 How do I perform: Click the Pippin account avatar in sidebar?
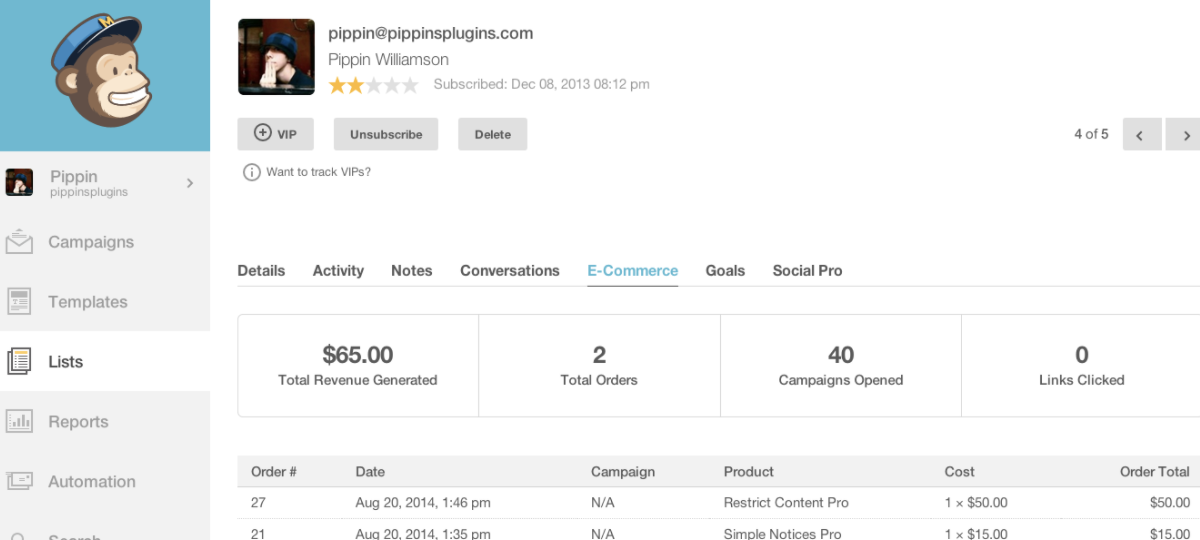pos(19,182)
